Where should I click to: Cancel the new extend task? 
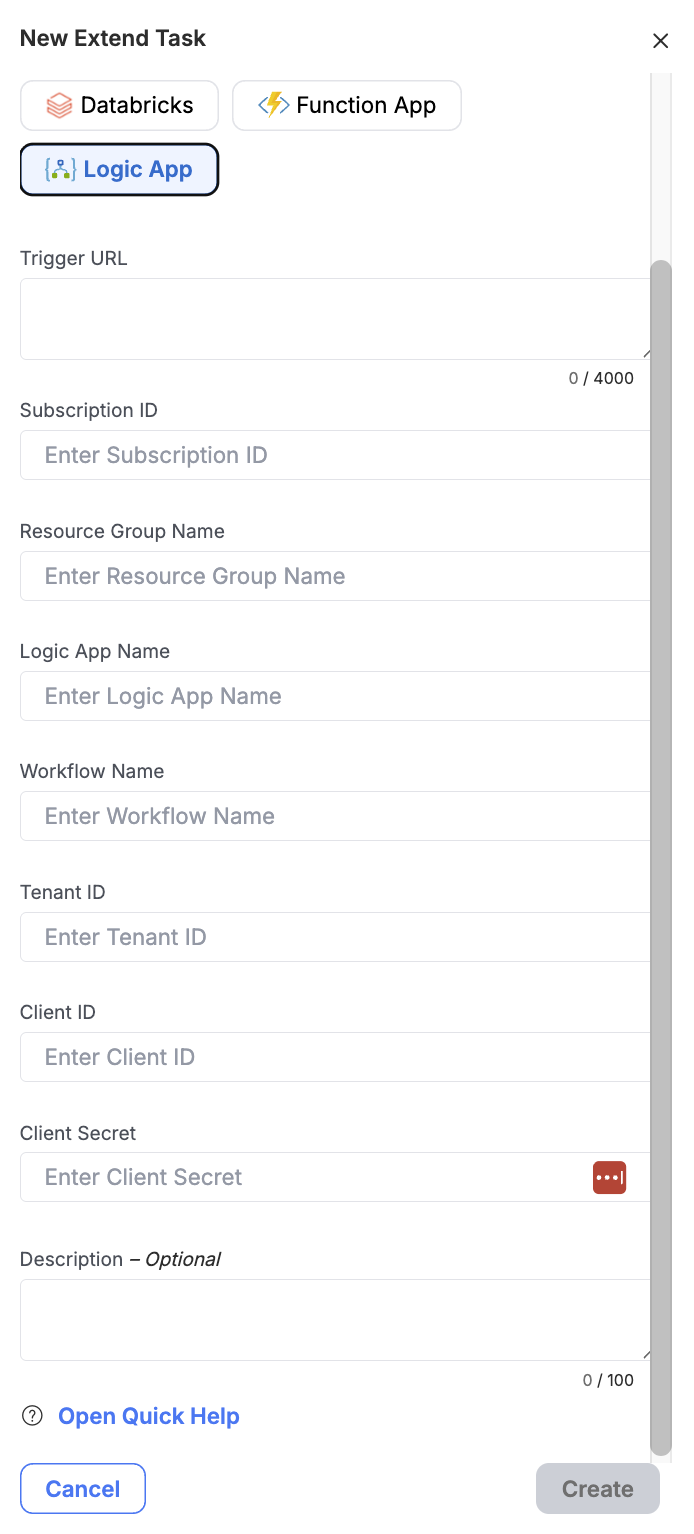click(83, 1489)
